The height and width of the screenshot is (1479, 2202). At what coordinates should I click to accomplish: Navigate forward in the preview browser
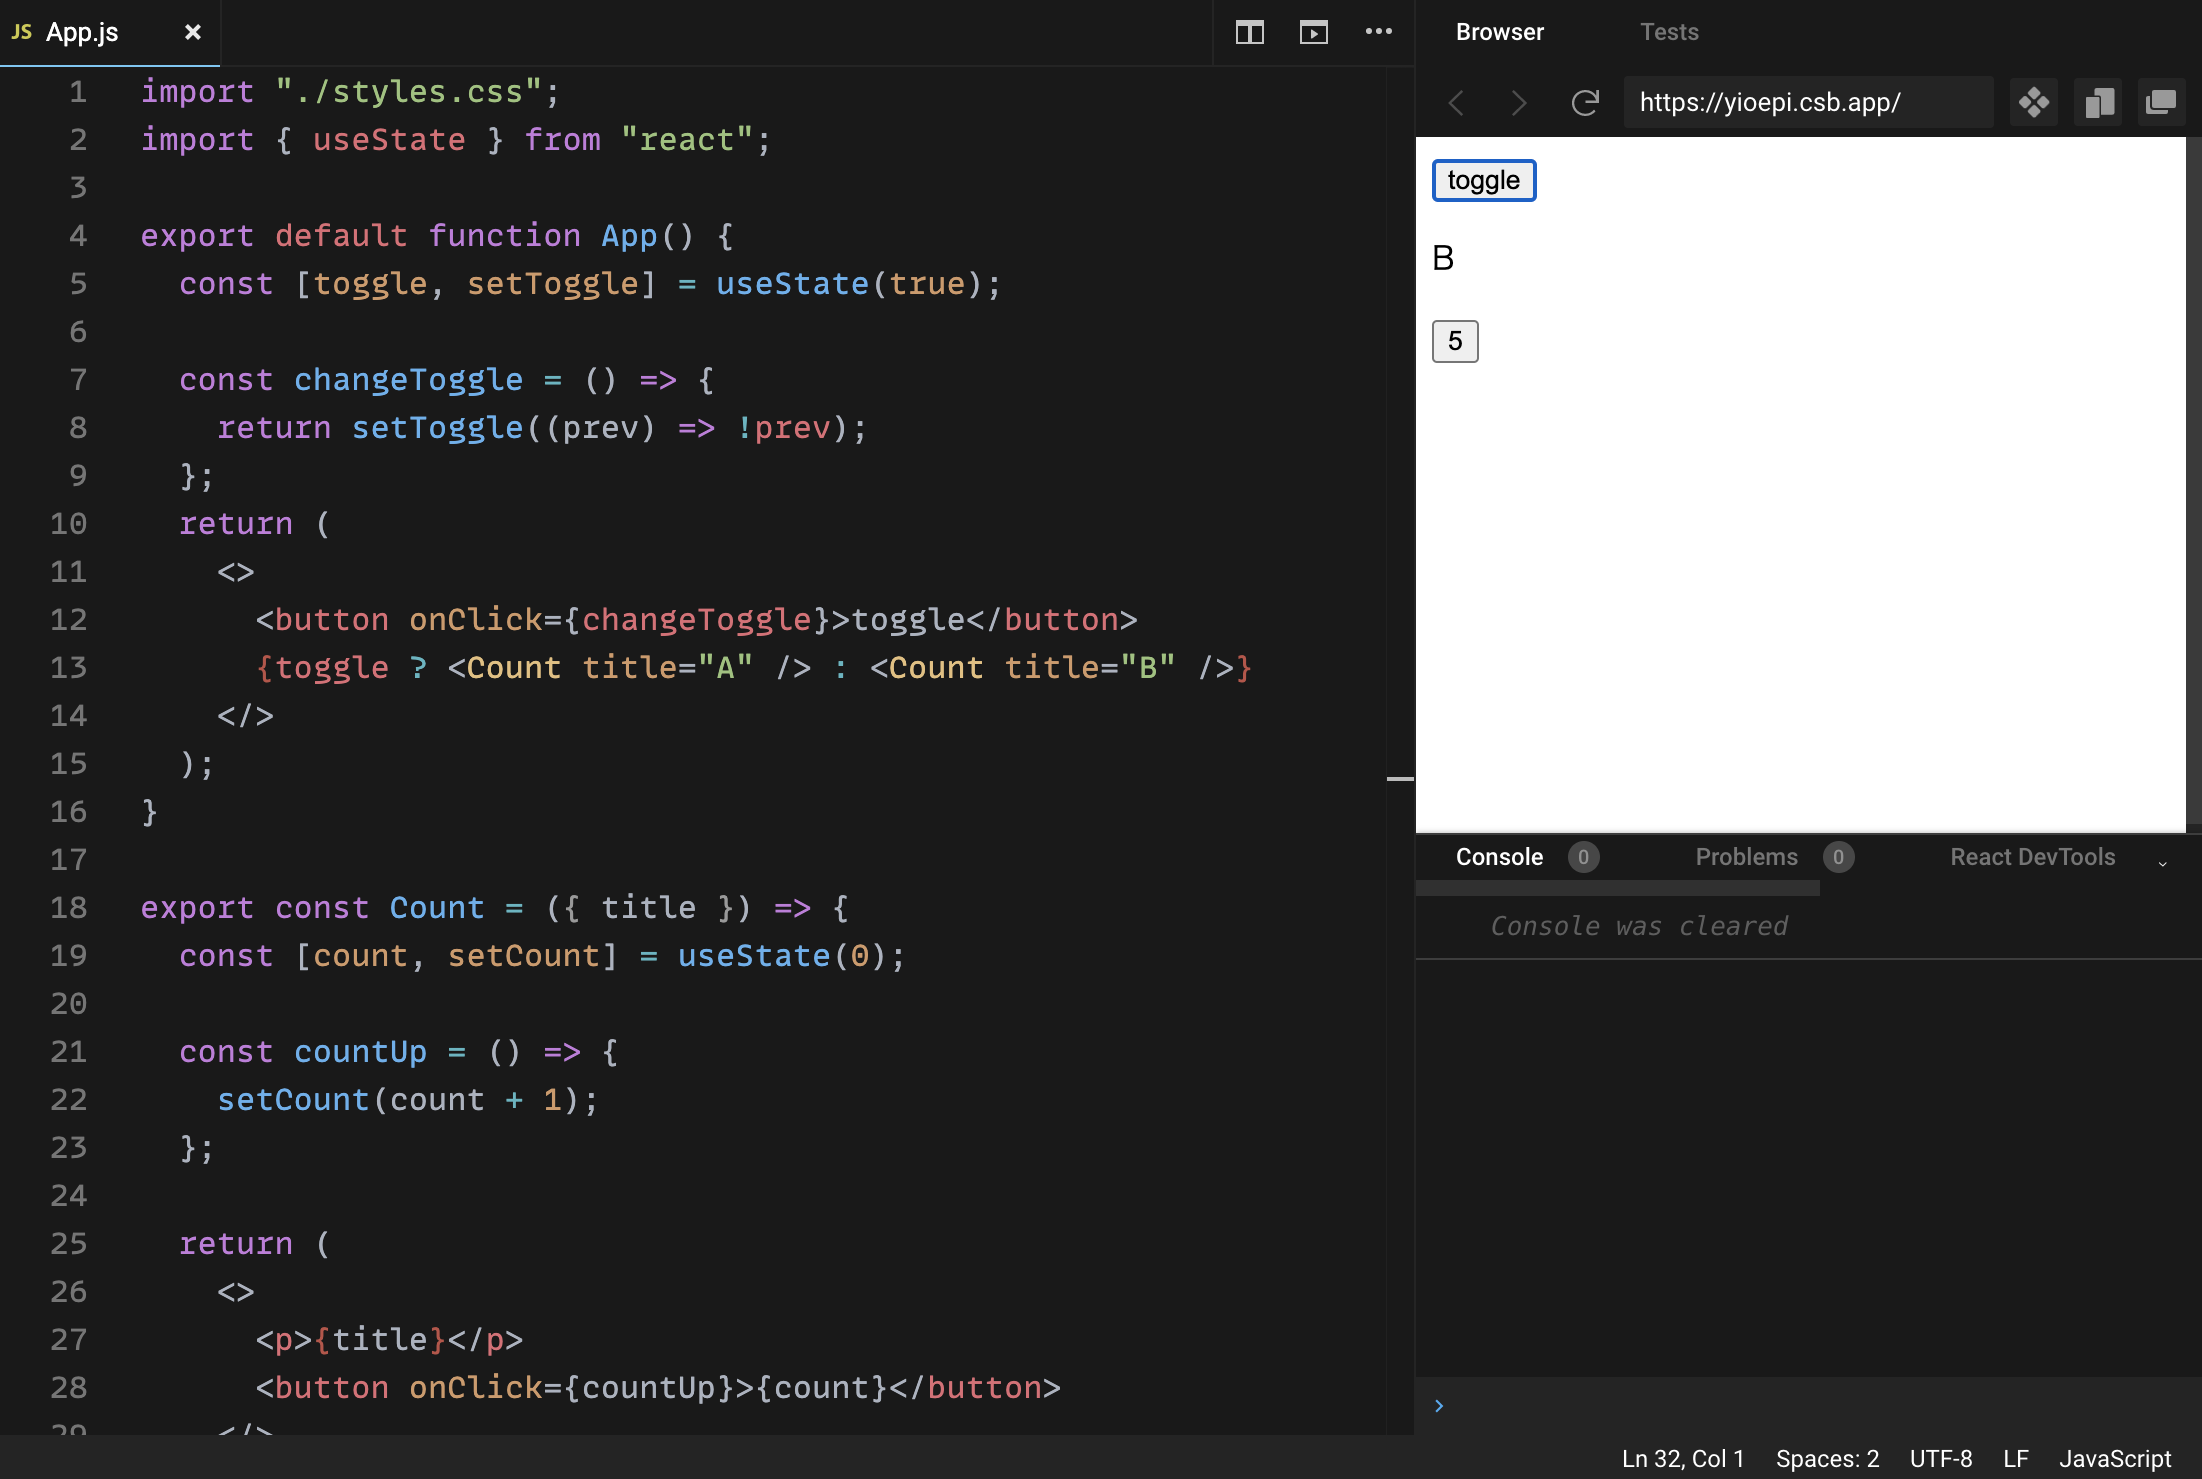(x=1518, y=102)
